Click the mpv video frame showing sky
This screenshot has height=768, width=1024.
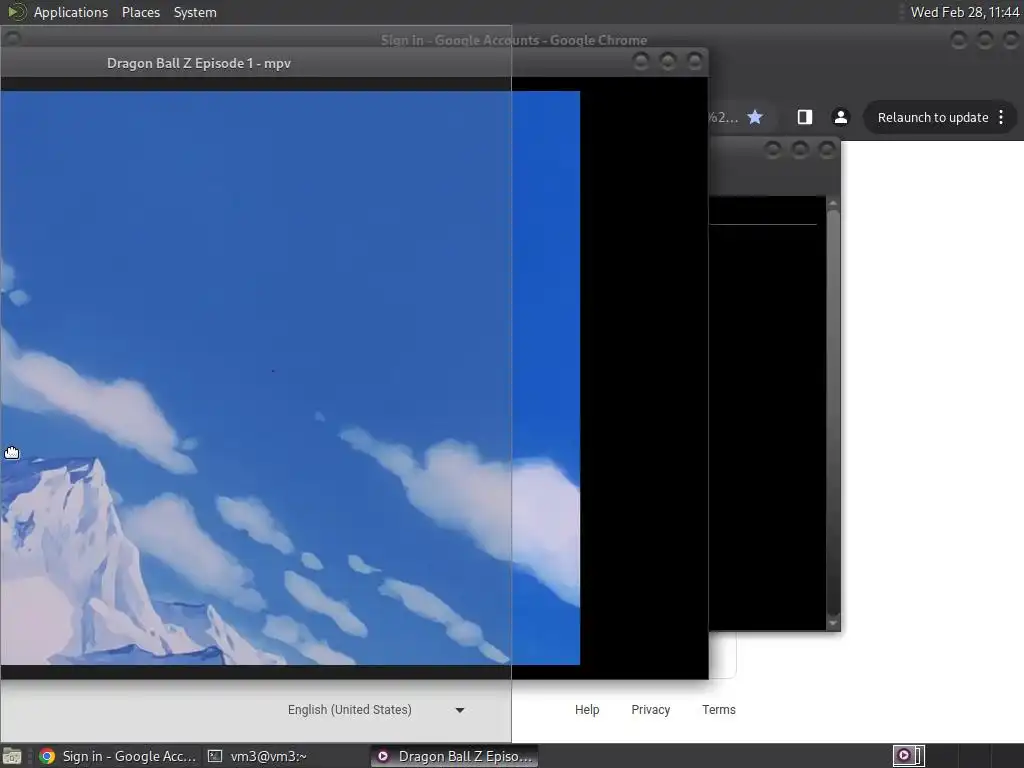[290, 377]
